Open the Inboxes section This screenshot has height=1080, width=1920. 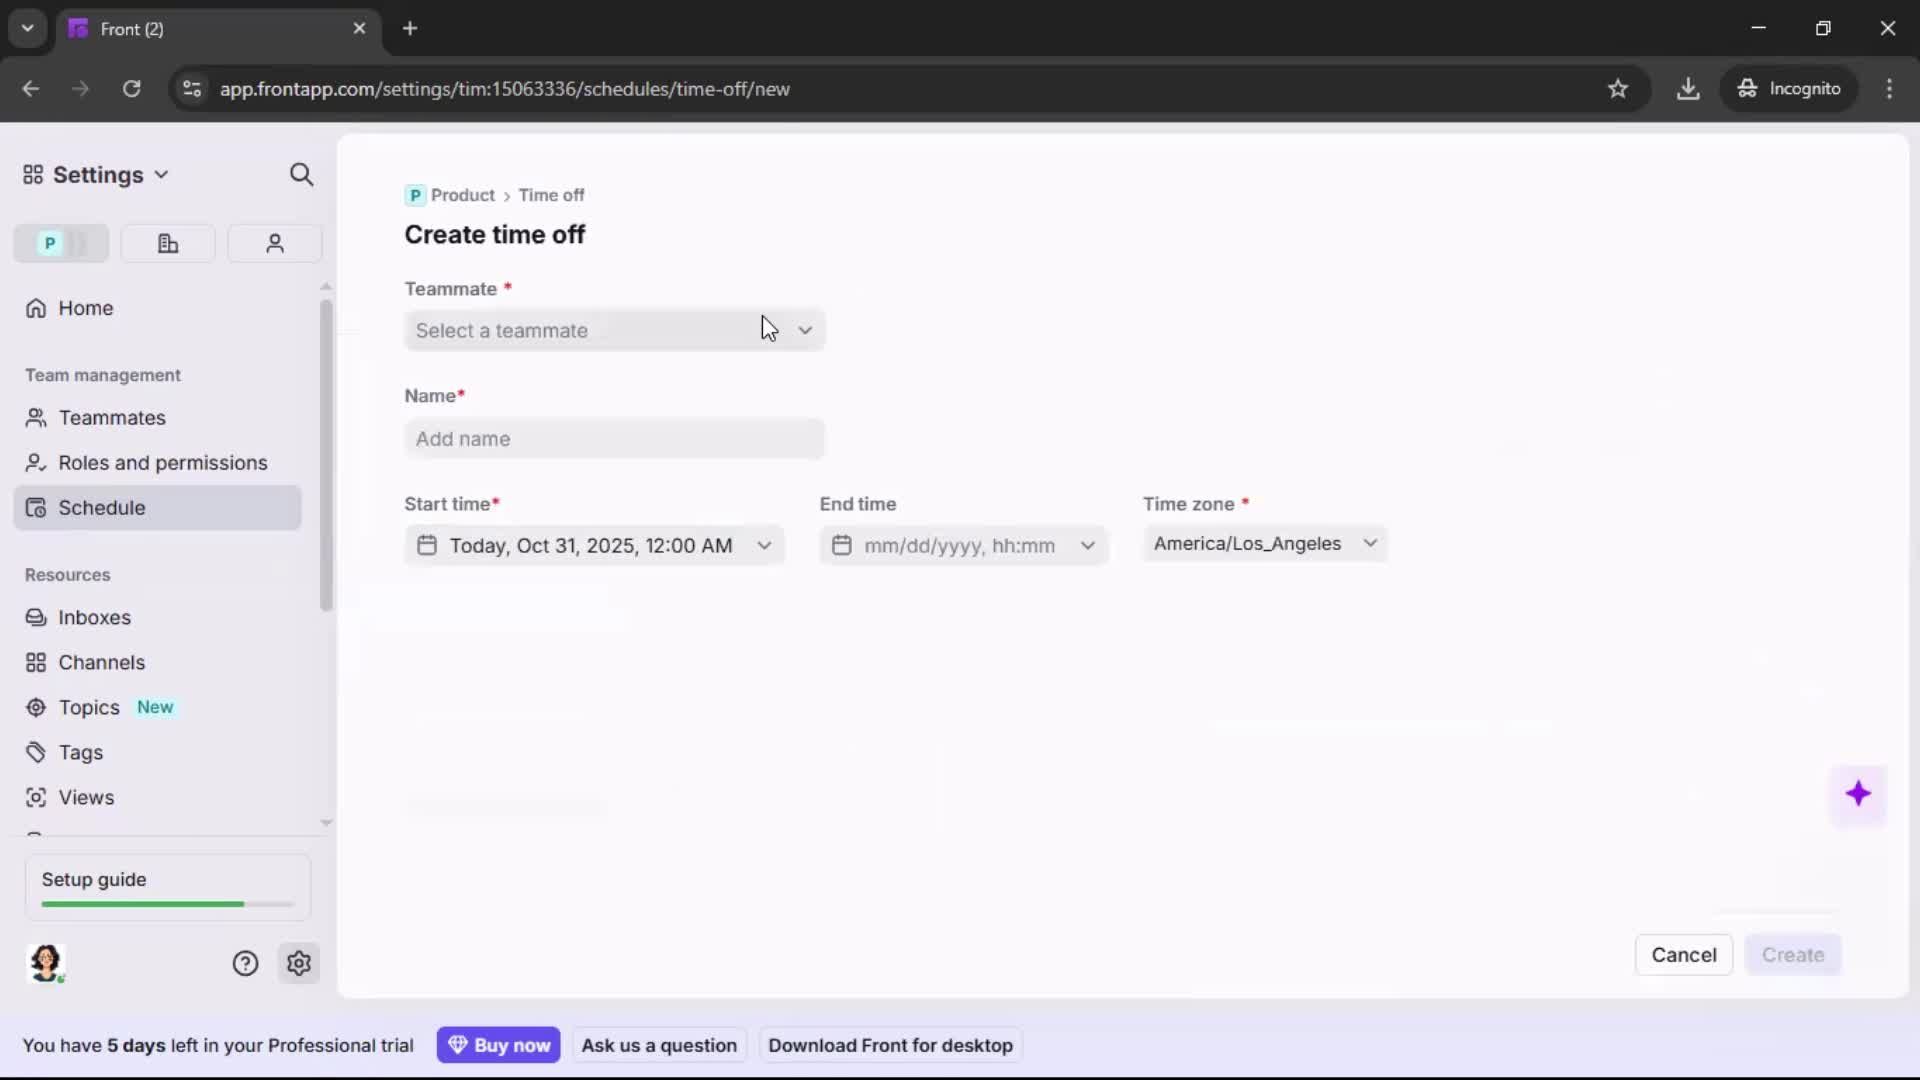pos(95,617)
